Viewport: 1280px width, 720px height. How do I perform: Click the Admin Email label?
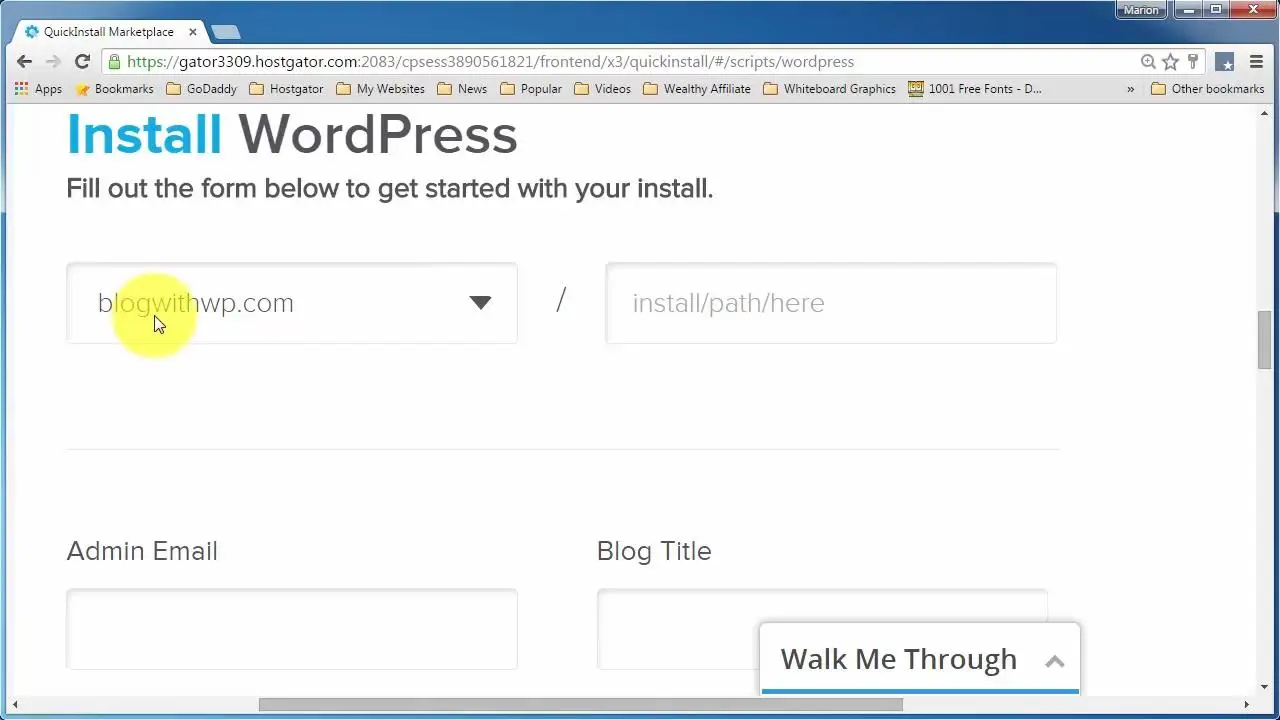click(x=142, y=551)
